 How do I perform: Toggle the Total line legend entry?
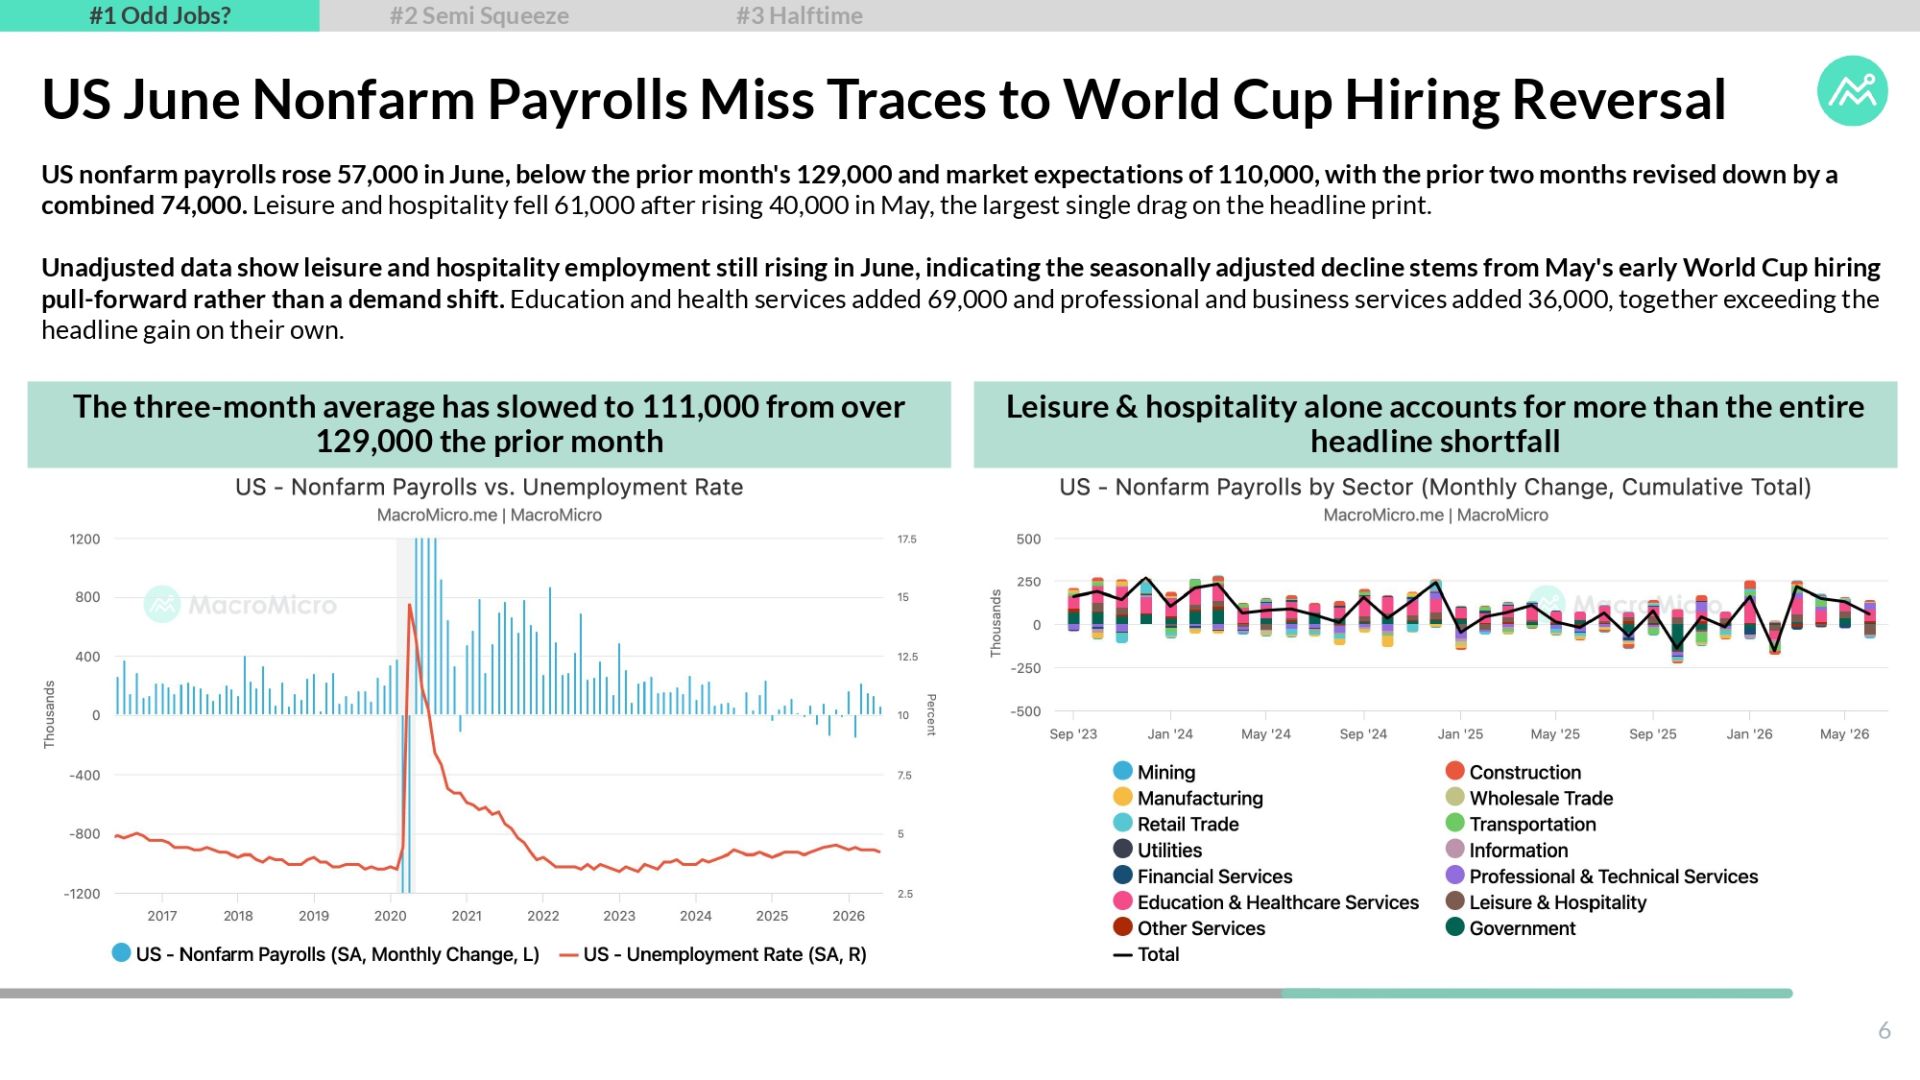[1146, 954]
